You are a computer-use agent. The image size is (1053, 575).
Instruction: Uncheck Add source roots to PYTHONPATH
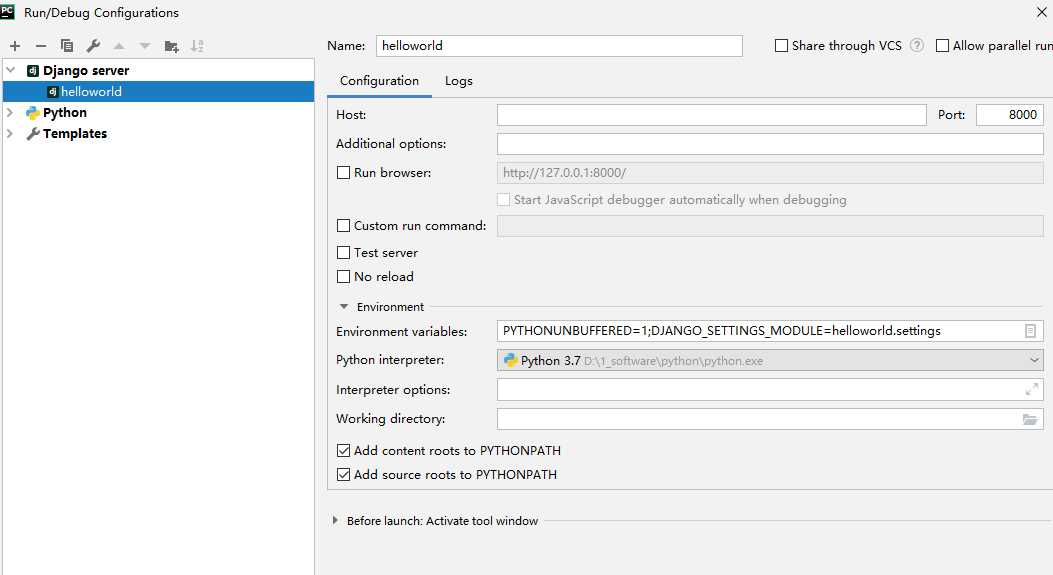point(343,475)
